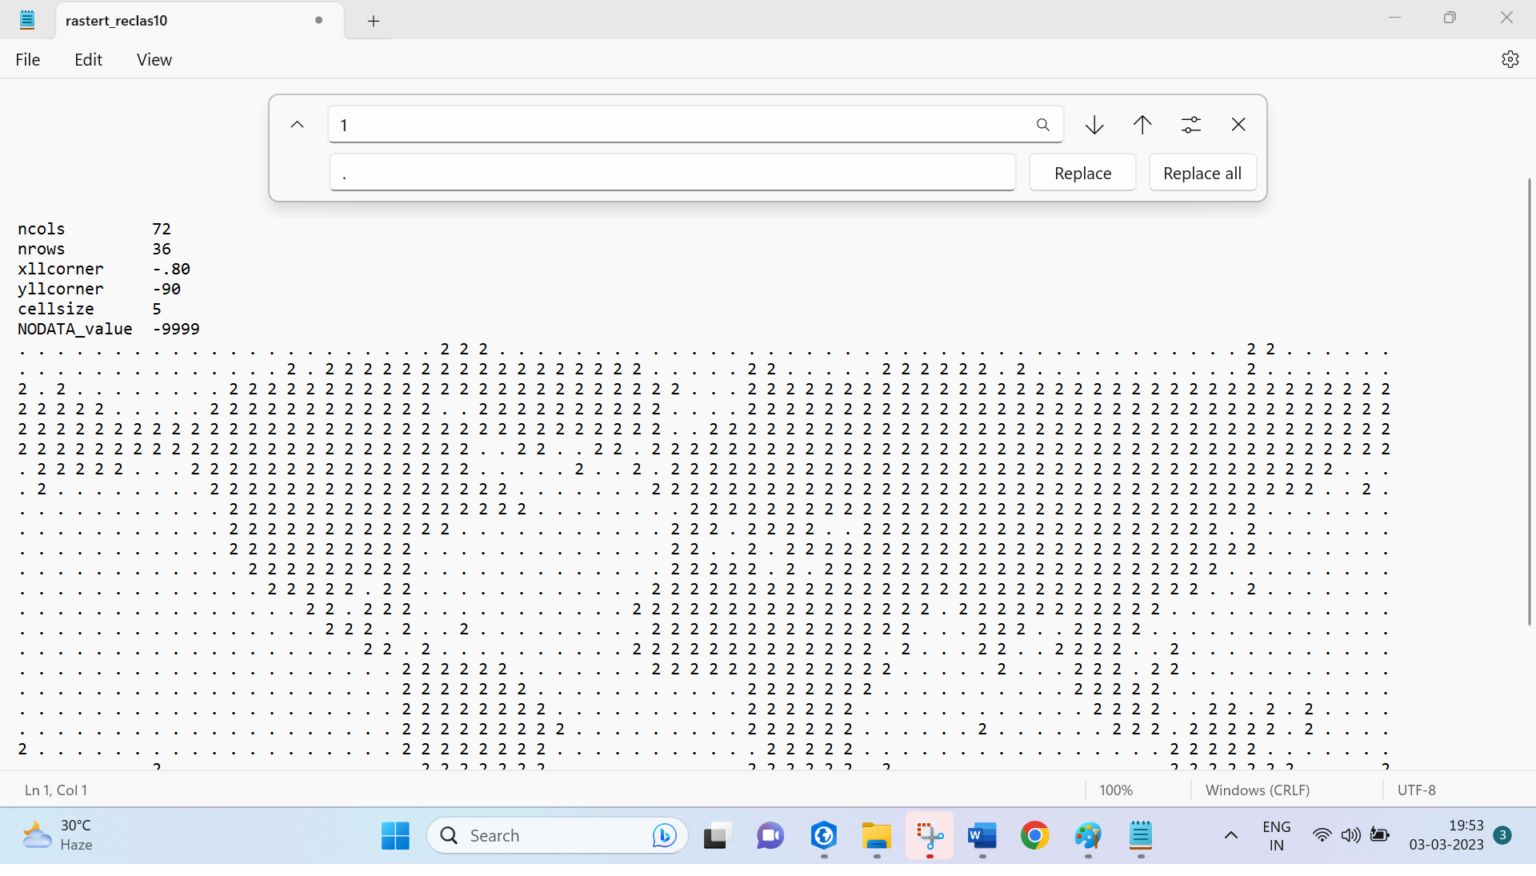Dismiss the find bar with its X icon
This screenshot has width=1536, height=876.
[x=1238, y=124]
